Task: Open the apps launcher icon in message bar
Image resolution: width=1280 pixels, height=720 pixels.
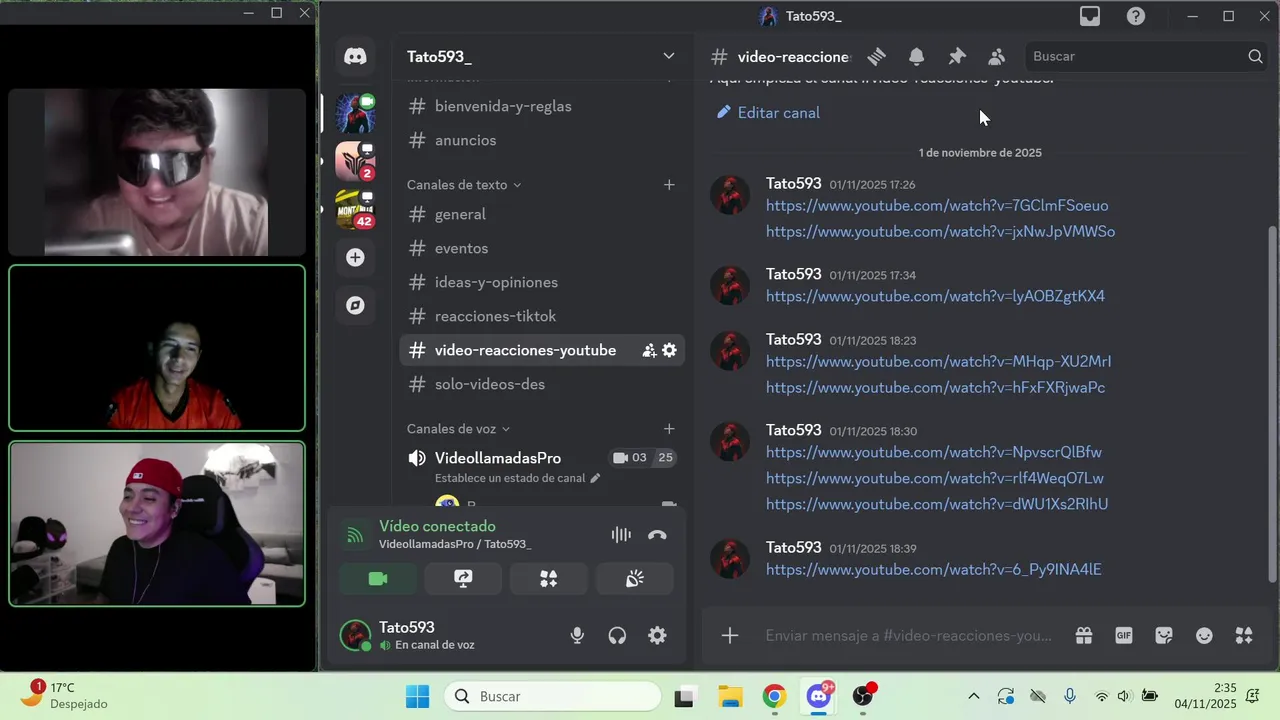Action: (x=1244, y=636)
